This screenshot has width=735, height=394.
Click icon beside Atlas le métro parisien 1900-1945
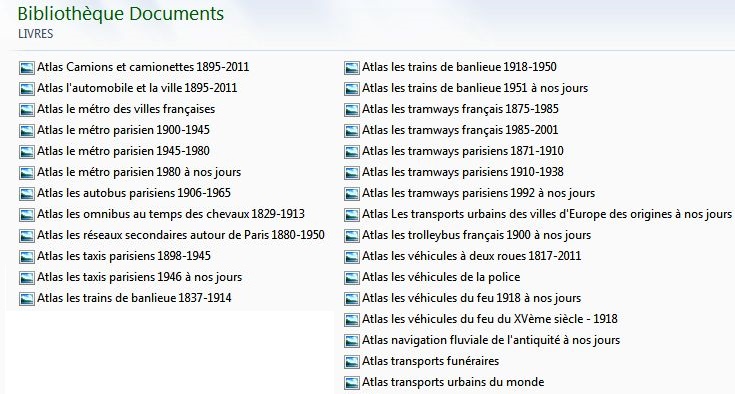[x=27, y=131]
